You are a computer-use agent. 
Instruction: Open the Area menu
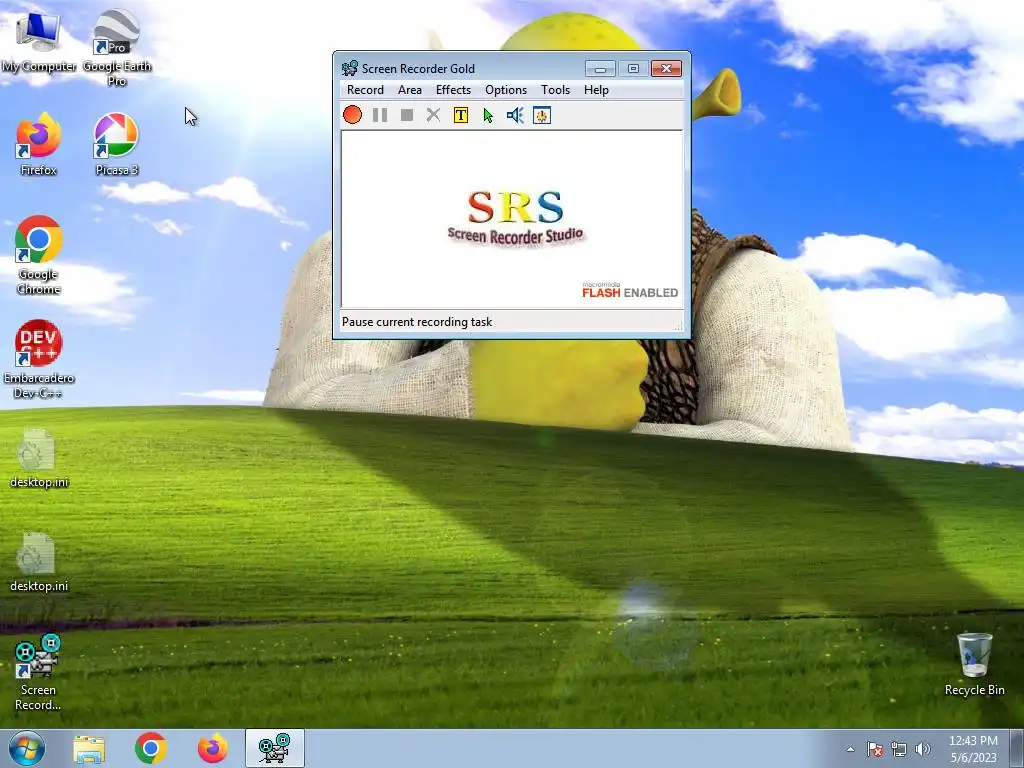409,90
